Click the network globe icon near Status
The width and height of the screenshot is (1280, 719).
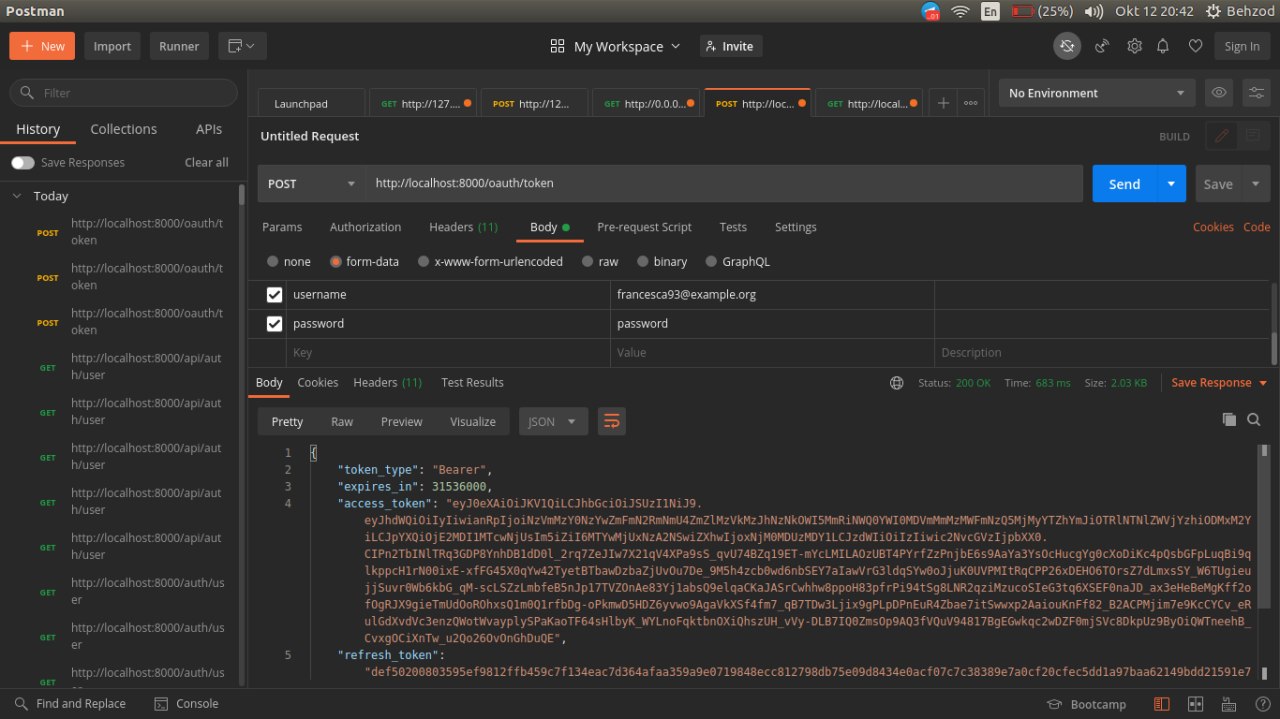[897, 383]
